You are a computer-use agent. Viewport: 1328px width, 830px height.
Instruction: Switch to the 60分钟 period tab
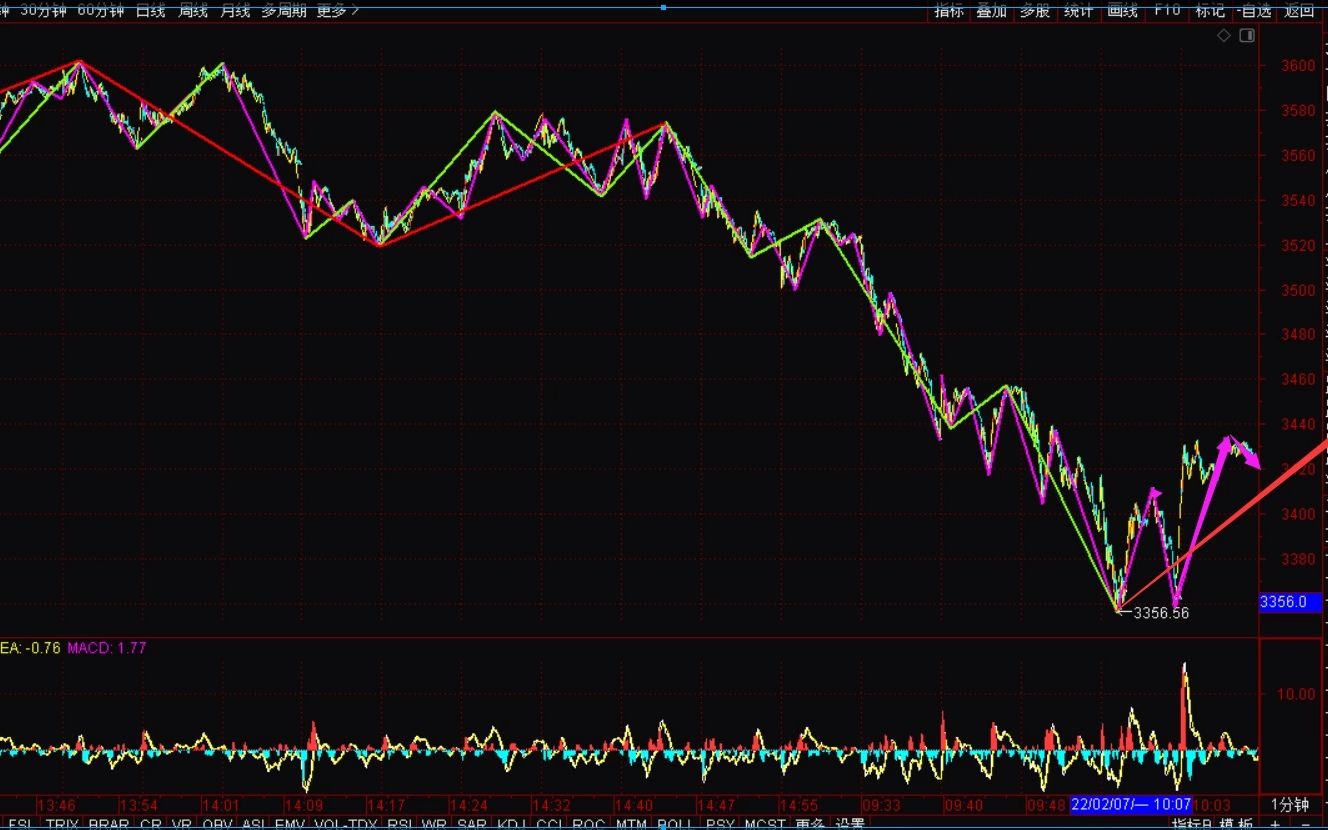pos(101,10)
